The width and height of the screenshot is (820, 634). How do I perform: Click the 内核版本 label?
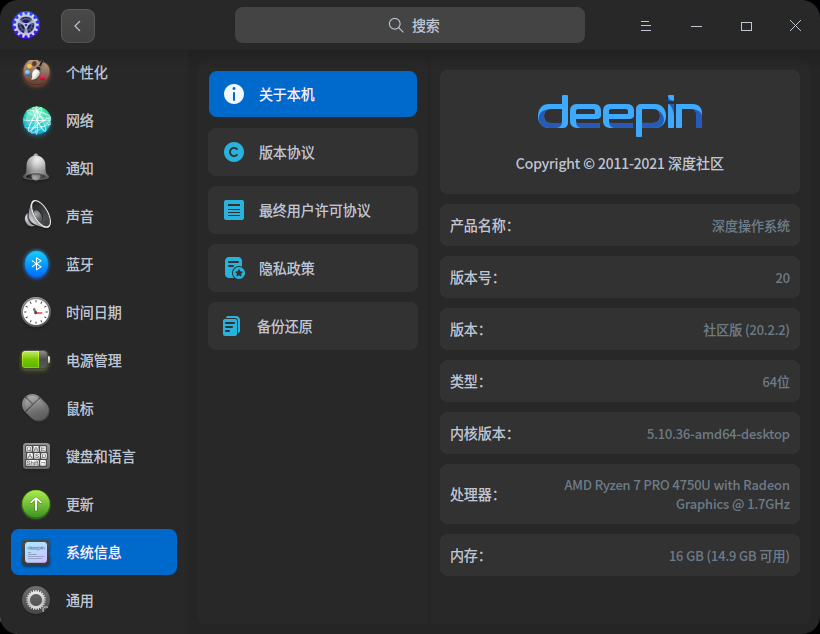pyautogui.click(x=481, y=434)
